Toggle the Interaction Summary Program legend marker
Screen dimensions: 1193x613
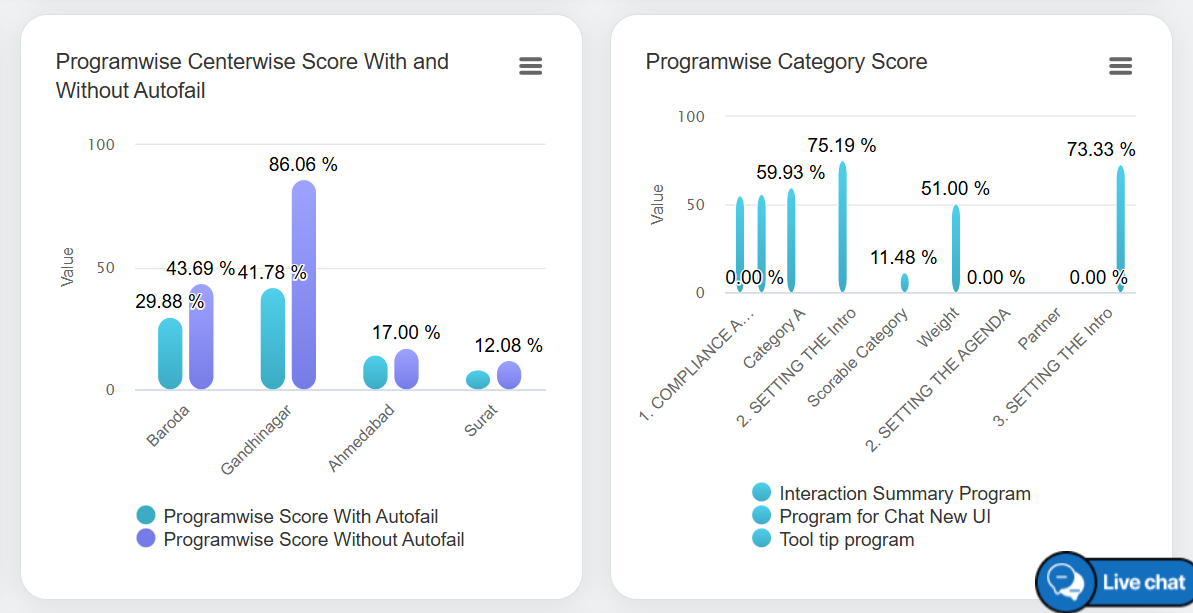tap(762, 493)
